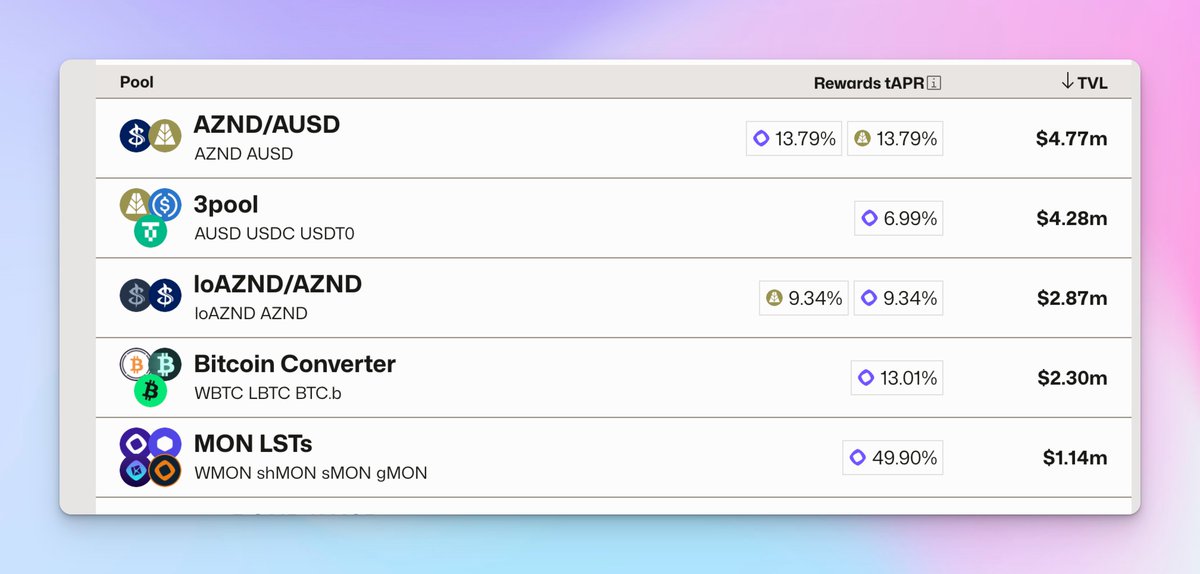Image resolution: width=1200 pixels, height=574 pixels.
Task: Click the gold 13.79% reward badge
Action: tap(895, 139)
